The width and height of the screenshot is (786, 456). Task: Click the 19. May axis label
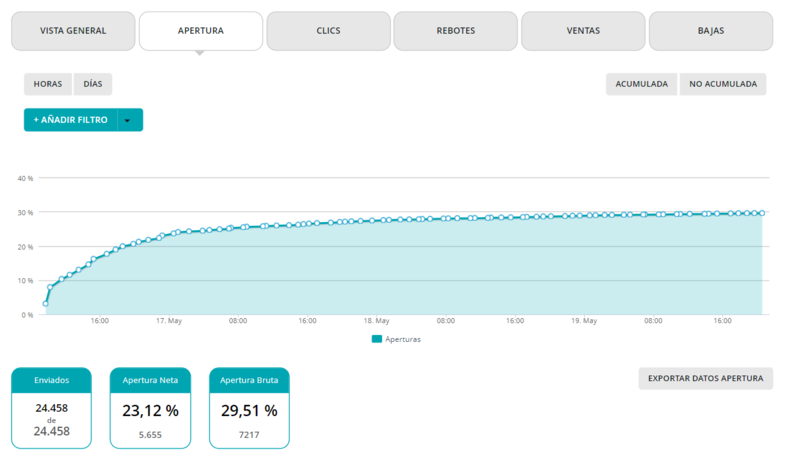tap(584, 321)
